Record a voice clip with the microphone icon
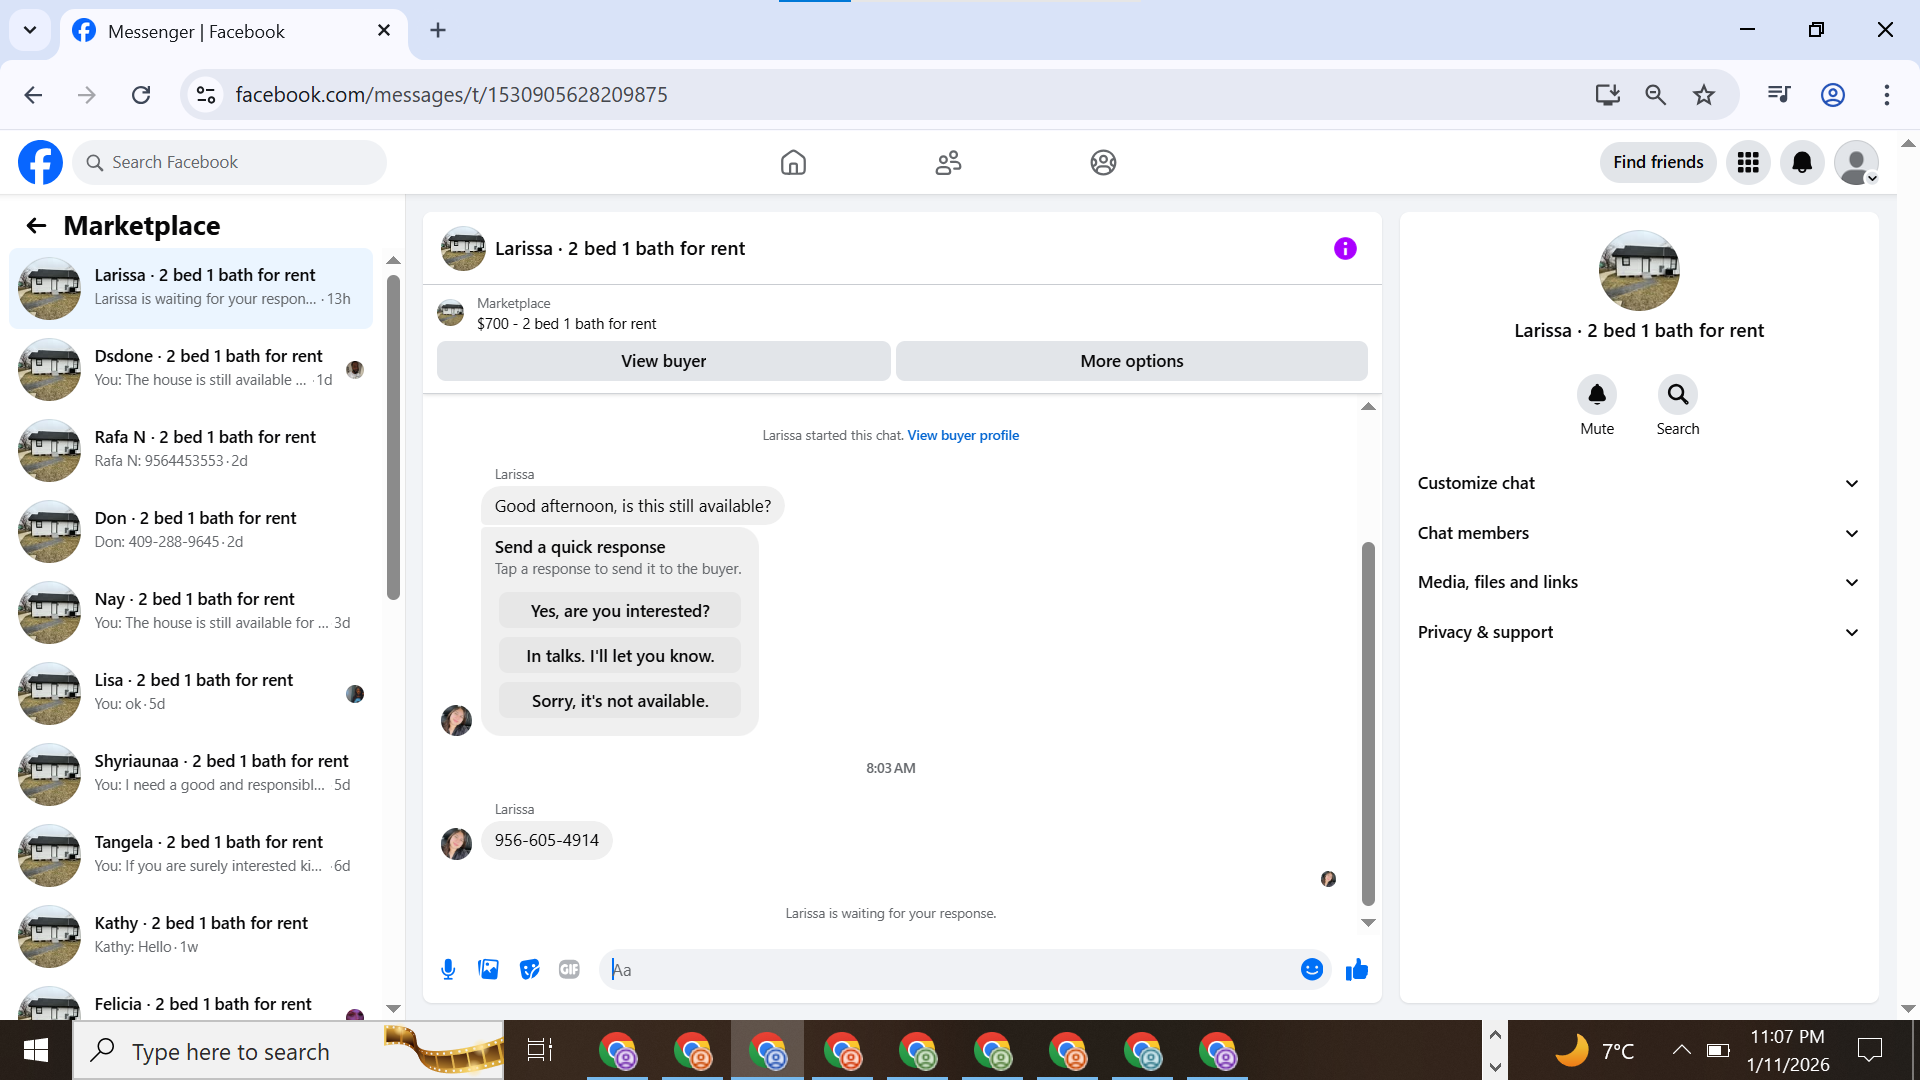This screenshot has height=1080, width=1920. (448, 969)
